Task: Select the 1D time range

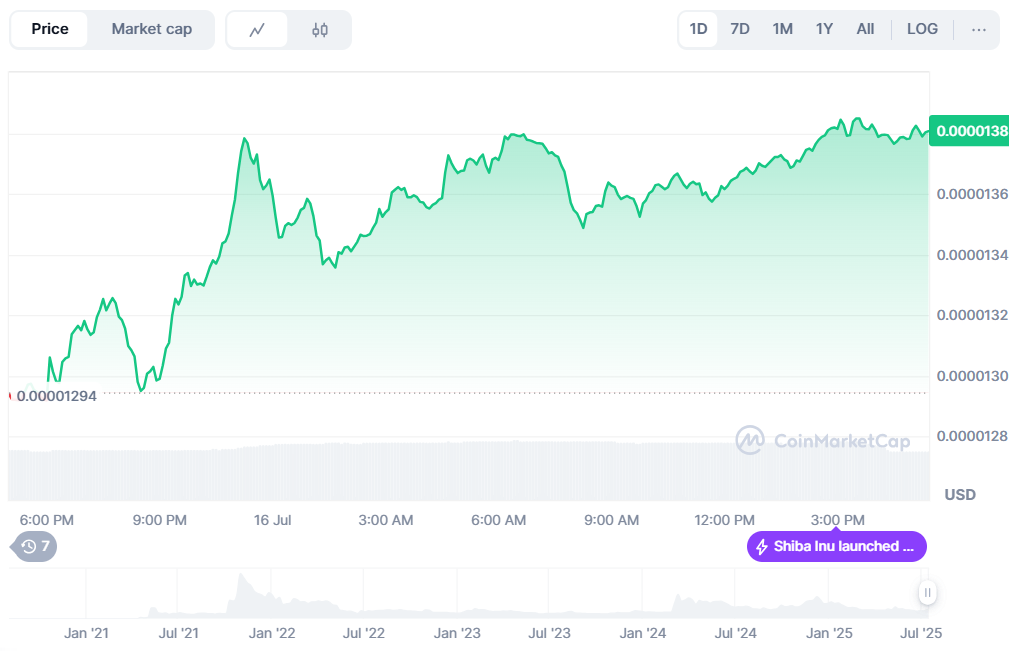Action: coord(698,29)
